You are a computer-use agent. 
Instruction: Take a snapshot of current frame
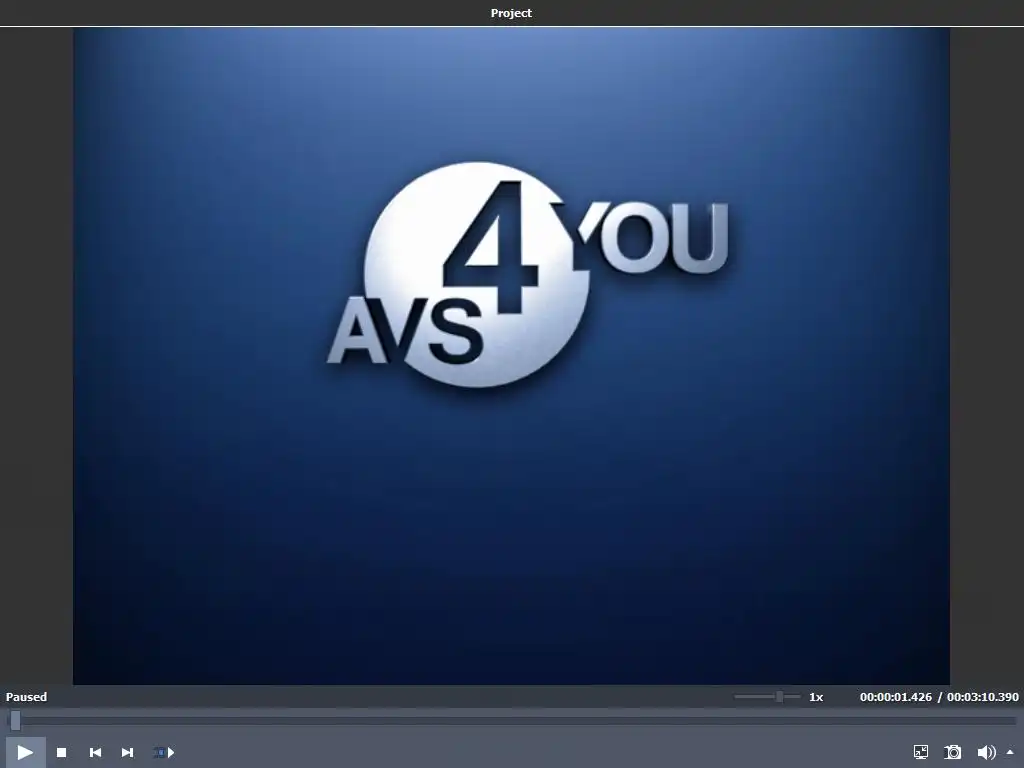[953, 752]
